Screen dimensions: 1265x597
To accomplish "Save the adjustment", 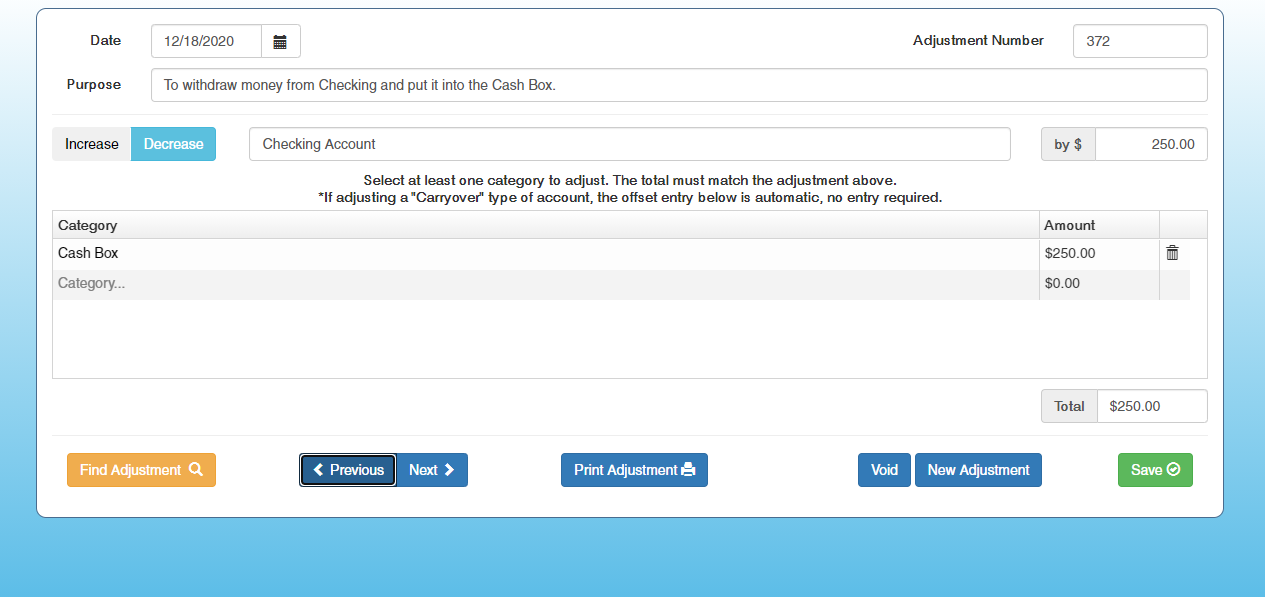I will tap(1155, 470).
